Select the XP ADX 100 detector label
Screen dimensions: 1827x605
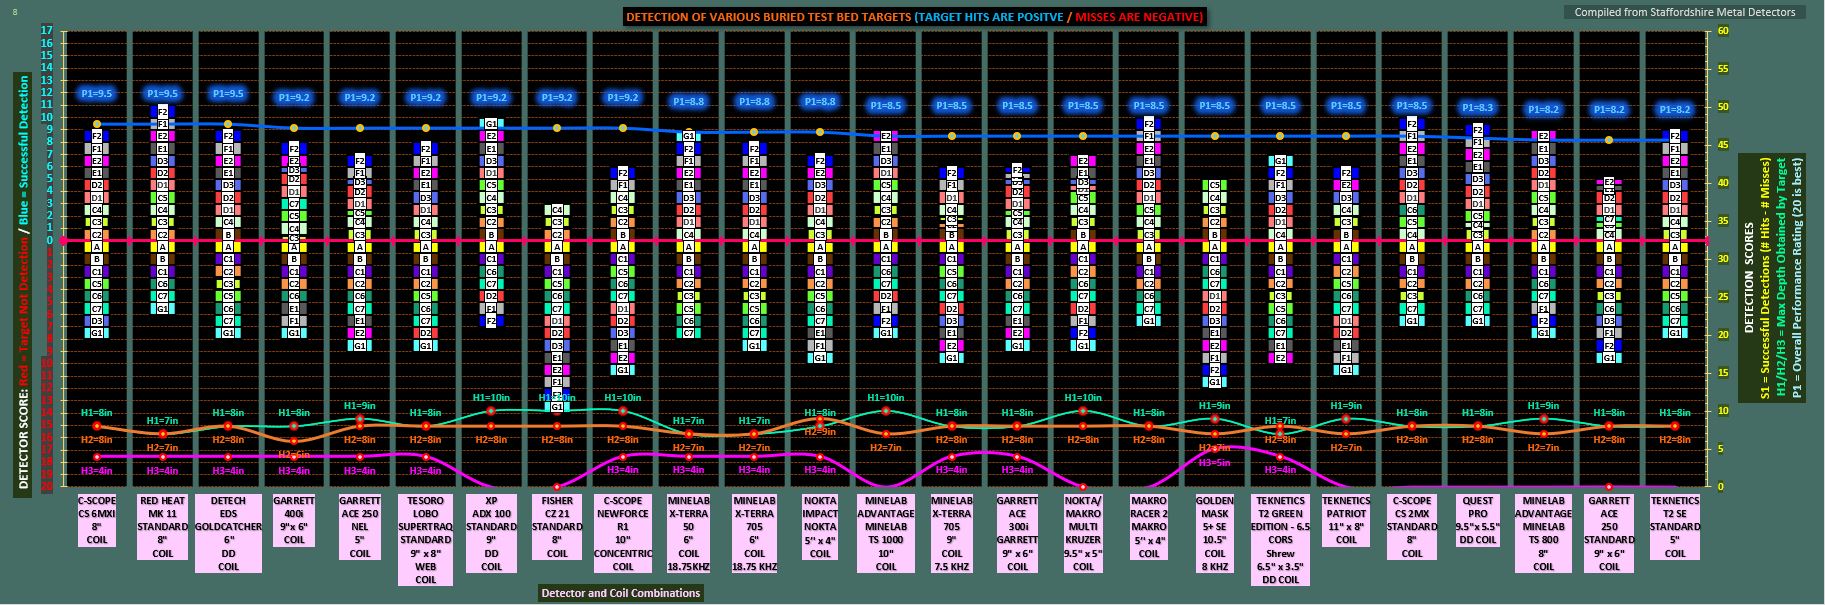[491, 533]
